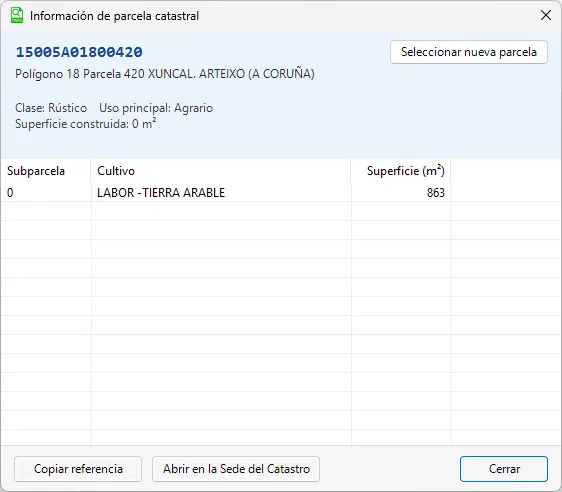Copy the reference with Copiar referencia
Viewport: 562px width, 492px height.
[x=78, y=469]
